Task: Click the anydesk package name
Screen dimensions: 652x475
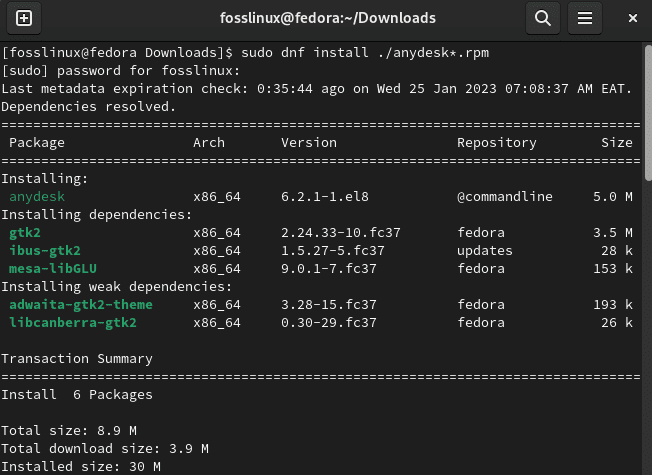Action: point(37,197)
